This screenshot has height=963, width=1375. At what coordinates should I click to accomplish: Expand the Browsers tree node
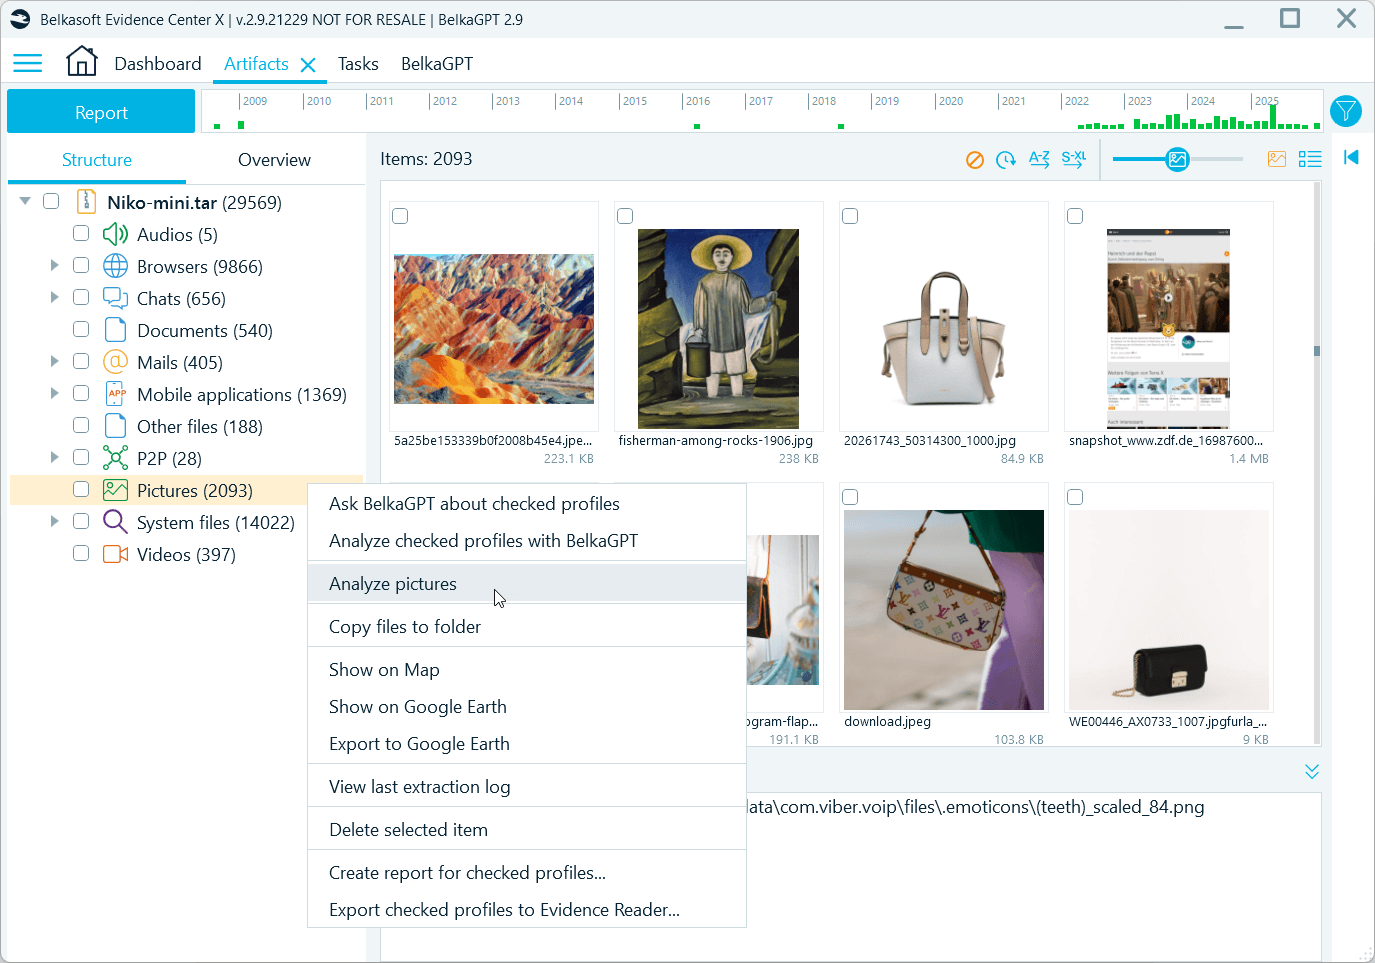coord(56,265)
